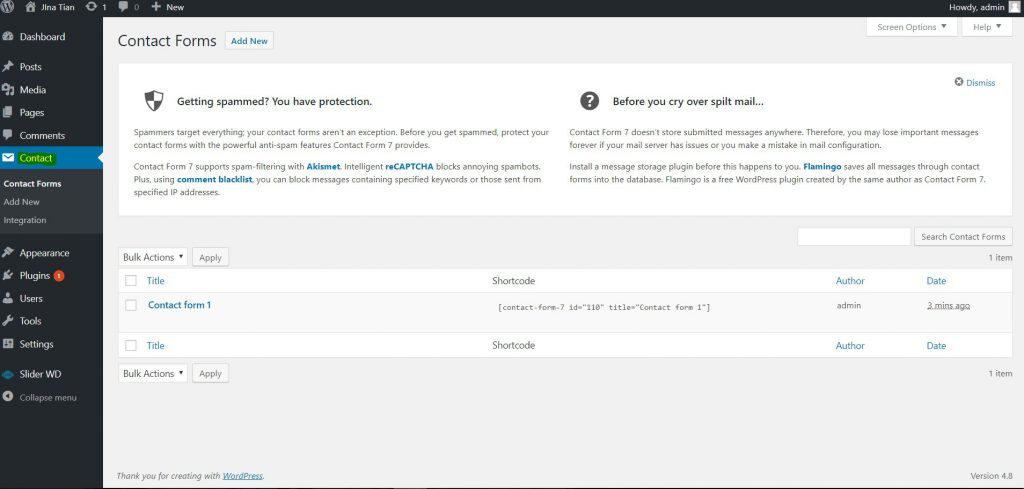This screenshot has height=489, width=1024.
Task: Open the WordPress footer link
Action: (x=243, y=475)
